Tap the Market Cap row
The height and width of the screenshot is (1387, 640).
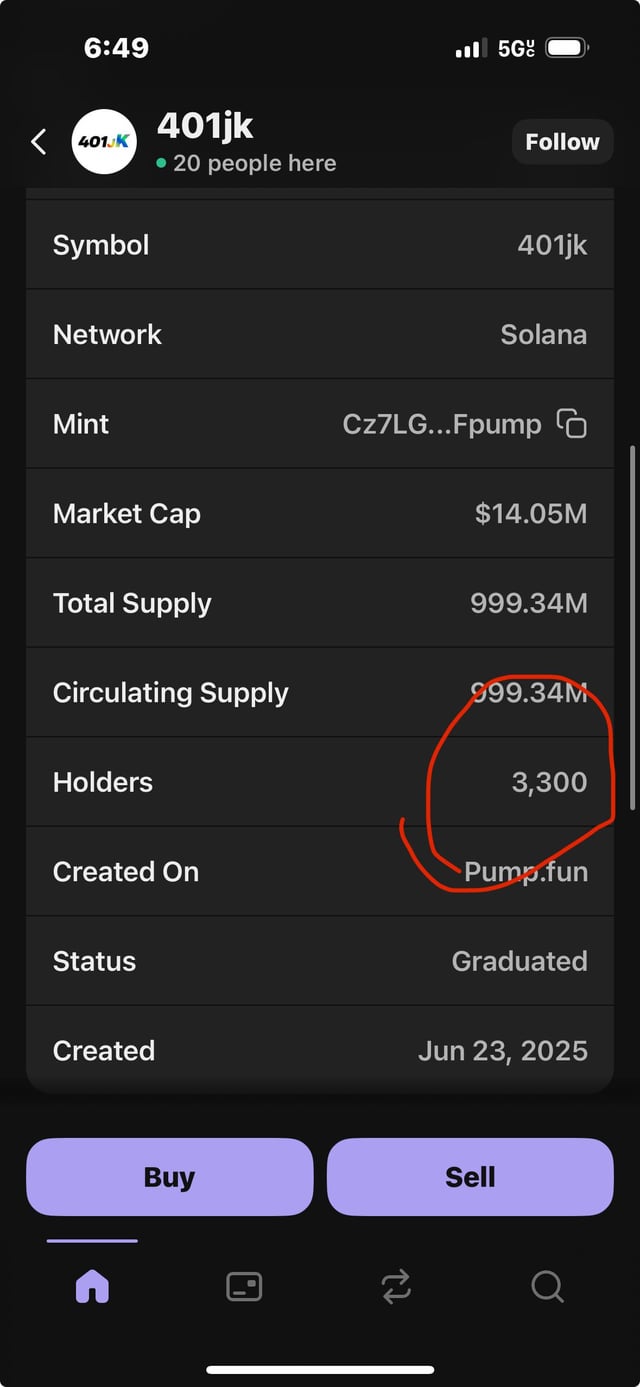click(320, 514)
